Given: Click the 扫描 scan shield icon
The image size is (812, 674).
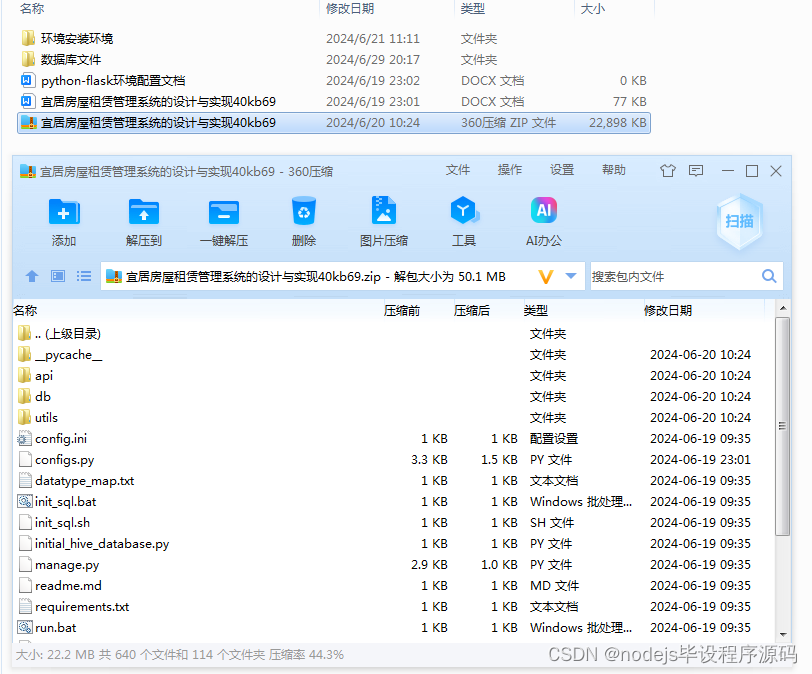Looking at the screenshot, I should point(739,222).
